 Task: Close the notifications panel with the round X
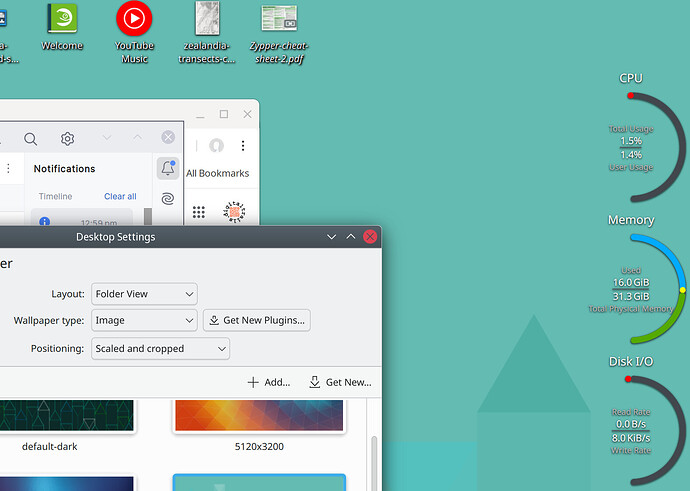[x=168, y=137]
